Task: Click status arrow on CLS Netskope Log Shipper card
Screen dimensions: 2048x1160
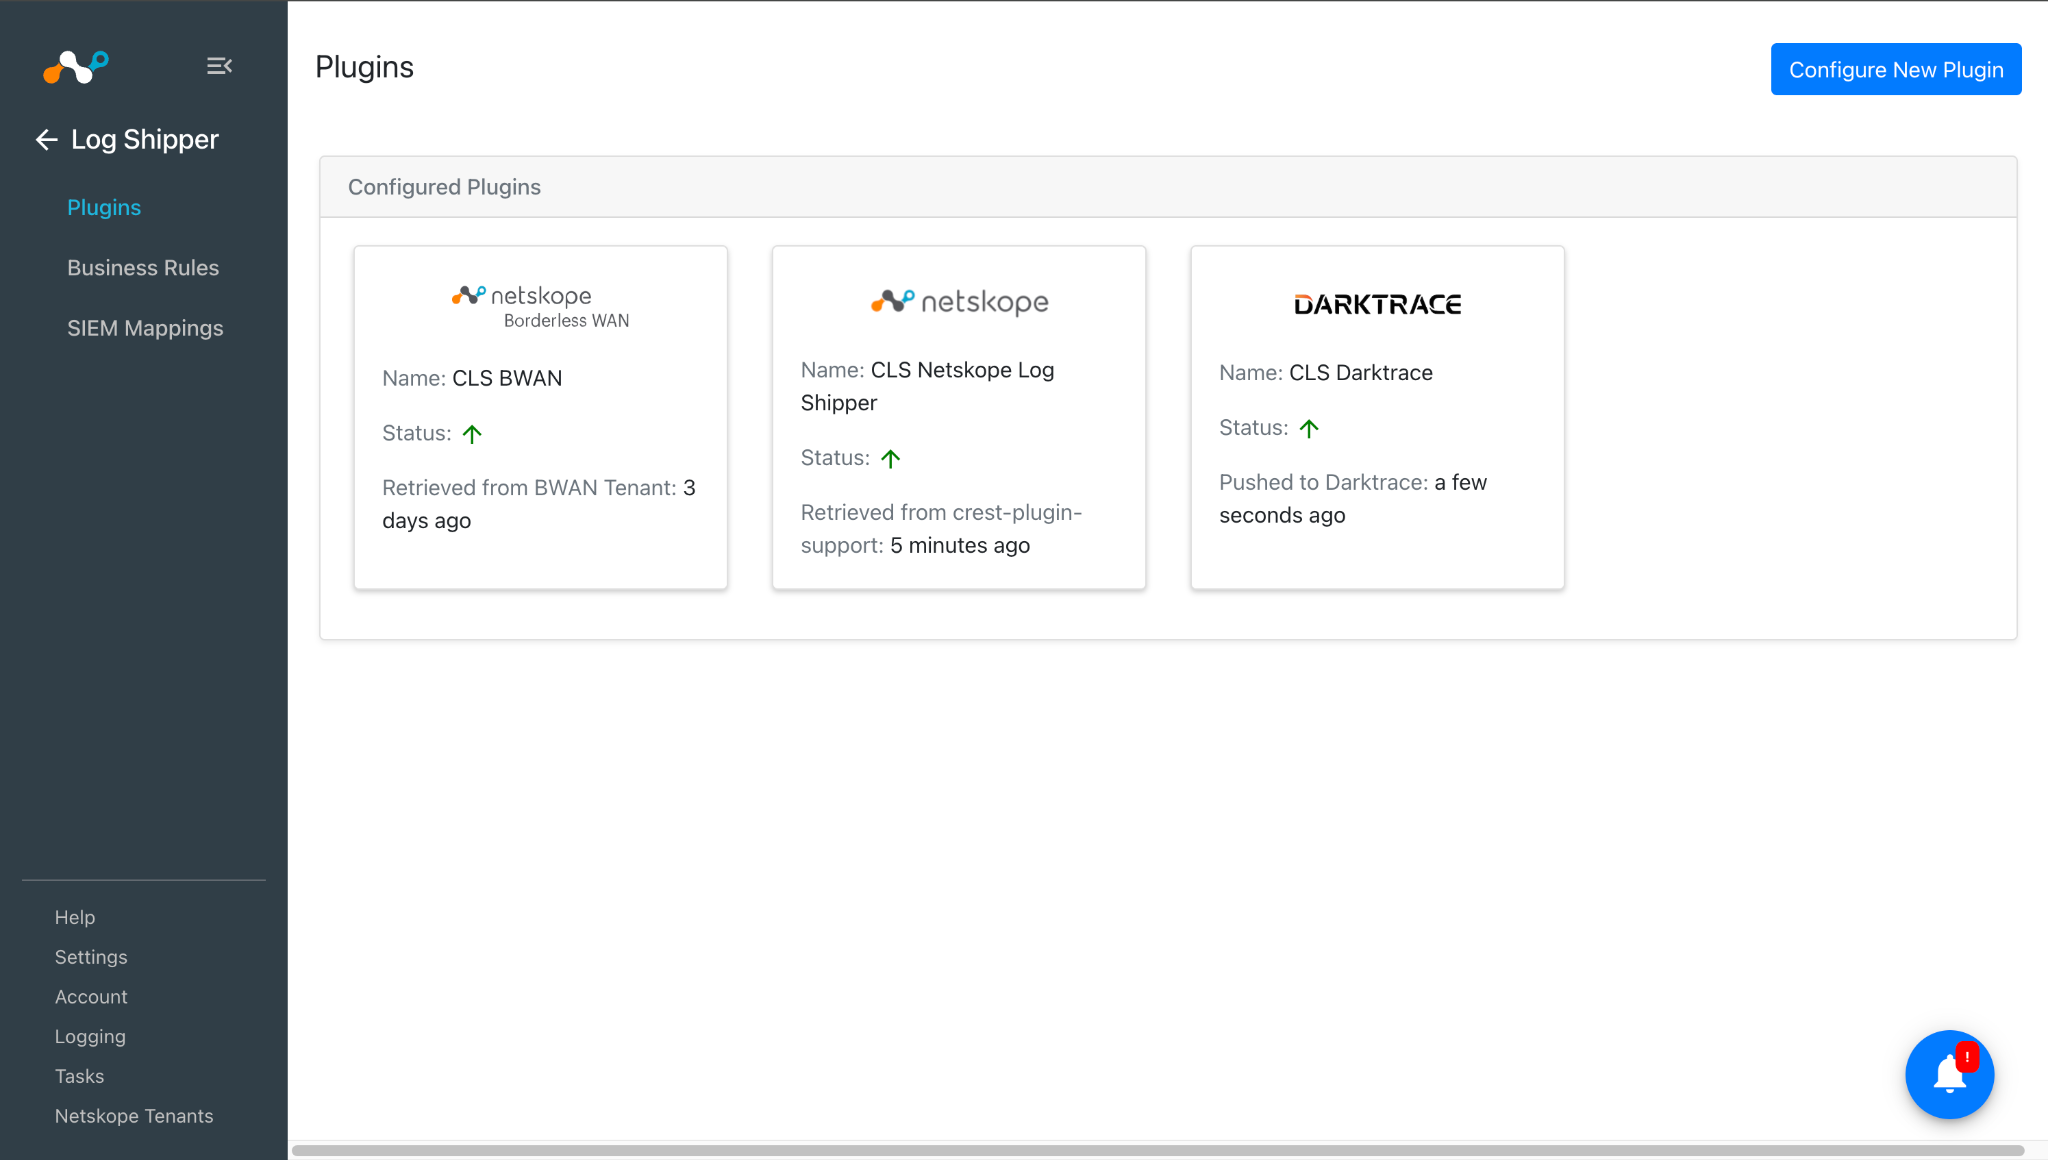Action: coord(890,458)
